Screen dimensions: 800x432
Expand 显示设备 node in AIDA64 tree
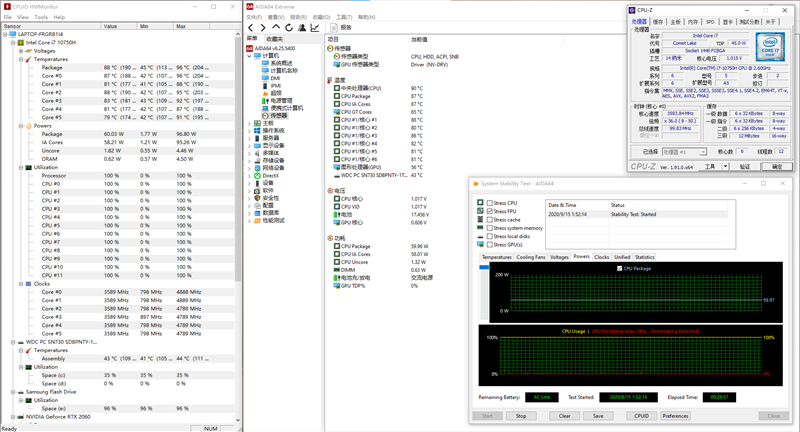click(249, 145)
